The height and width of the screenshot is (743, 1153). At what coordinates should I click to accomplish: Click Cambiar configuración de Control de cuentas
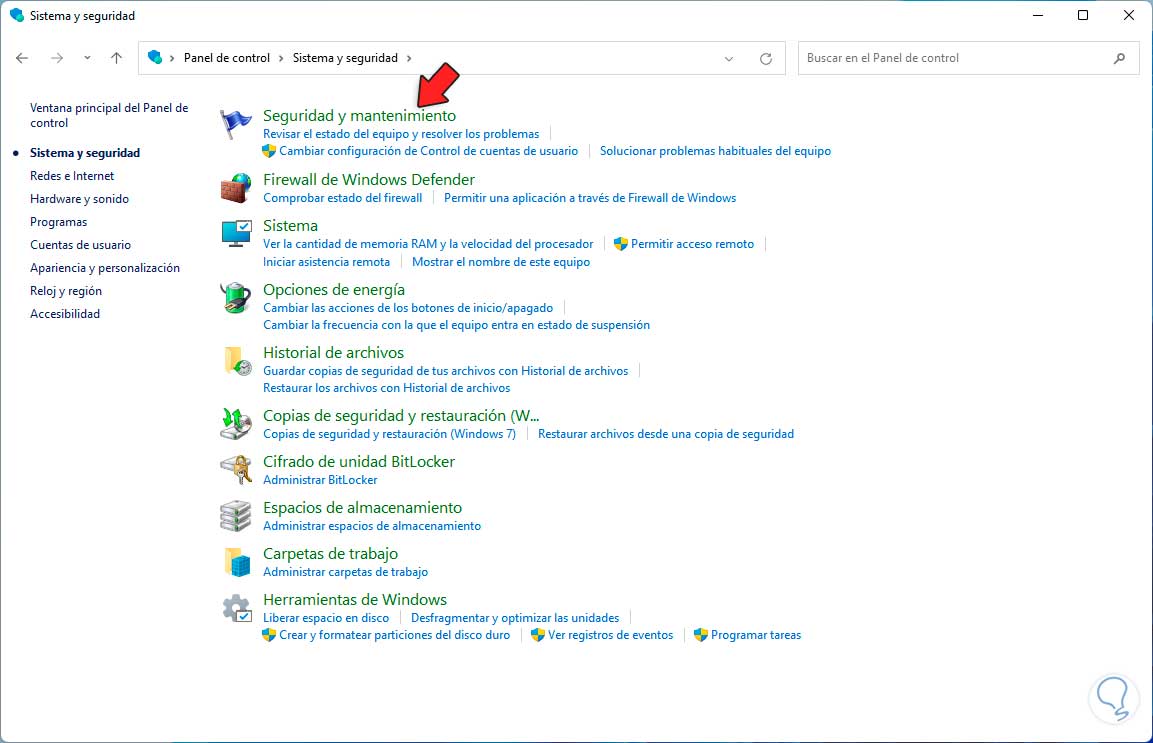(429, 151)
